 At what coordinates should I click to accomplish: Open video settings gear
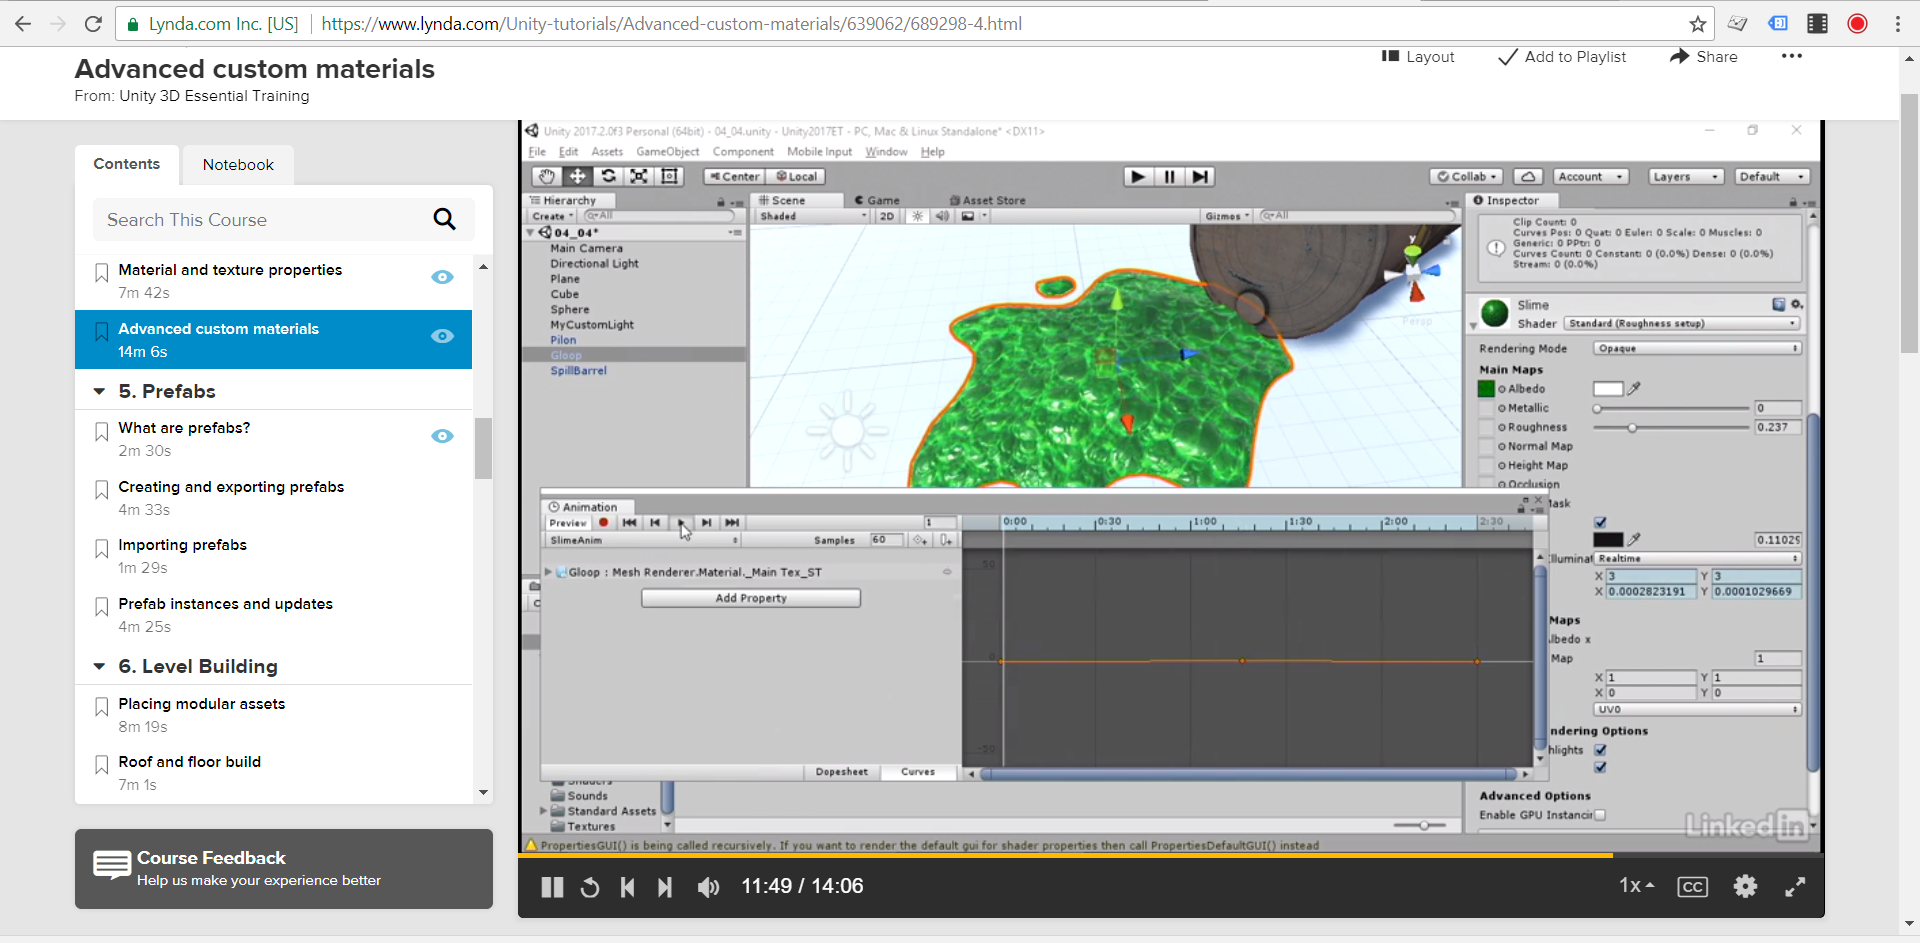1745,886
